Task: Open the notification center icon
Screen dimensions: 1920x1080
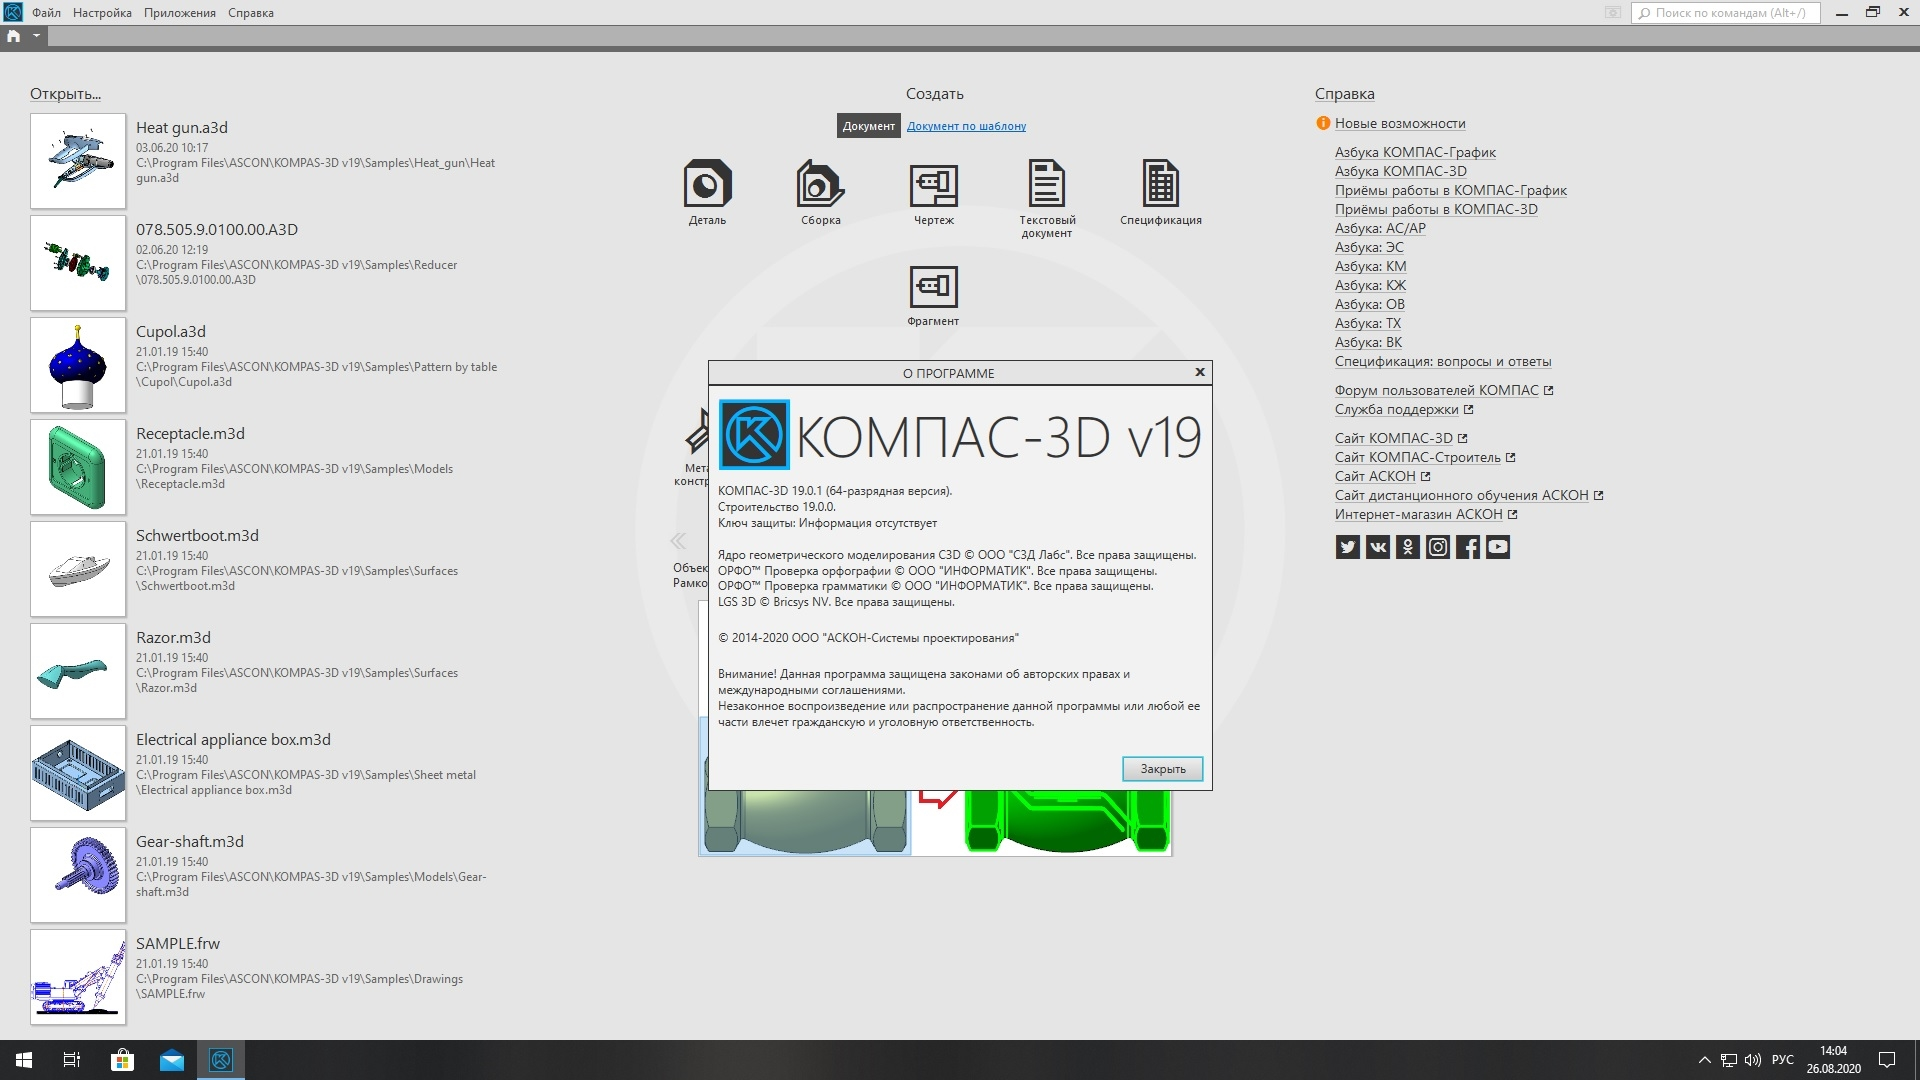Action: click(x=1887, y=1060)
